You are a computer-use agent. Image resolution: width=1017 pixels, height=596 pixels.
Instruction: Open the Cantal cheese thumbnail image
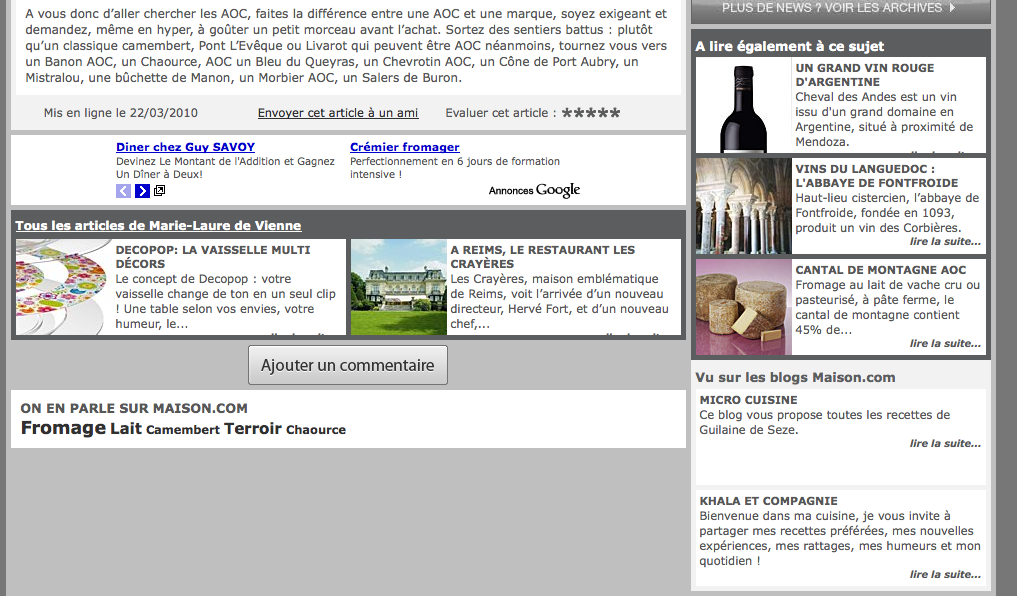(743, 307)
